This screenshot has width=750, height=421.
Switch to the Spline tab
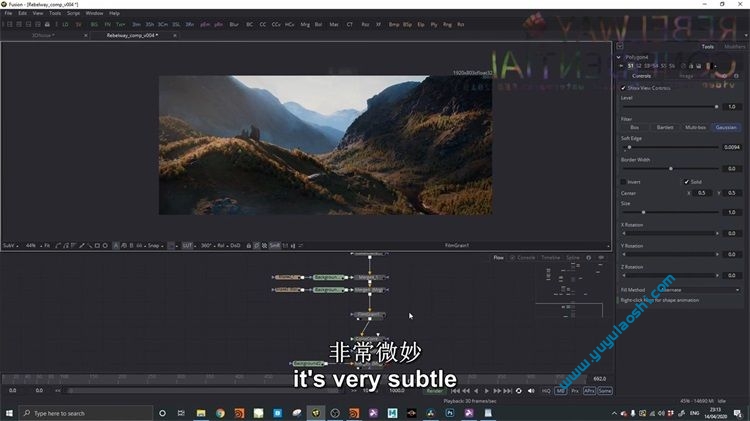(x=573, y=258)
